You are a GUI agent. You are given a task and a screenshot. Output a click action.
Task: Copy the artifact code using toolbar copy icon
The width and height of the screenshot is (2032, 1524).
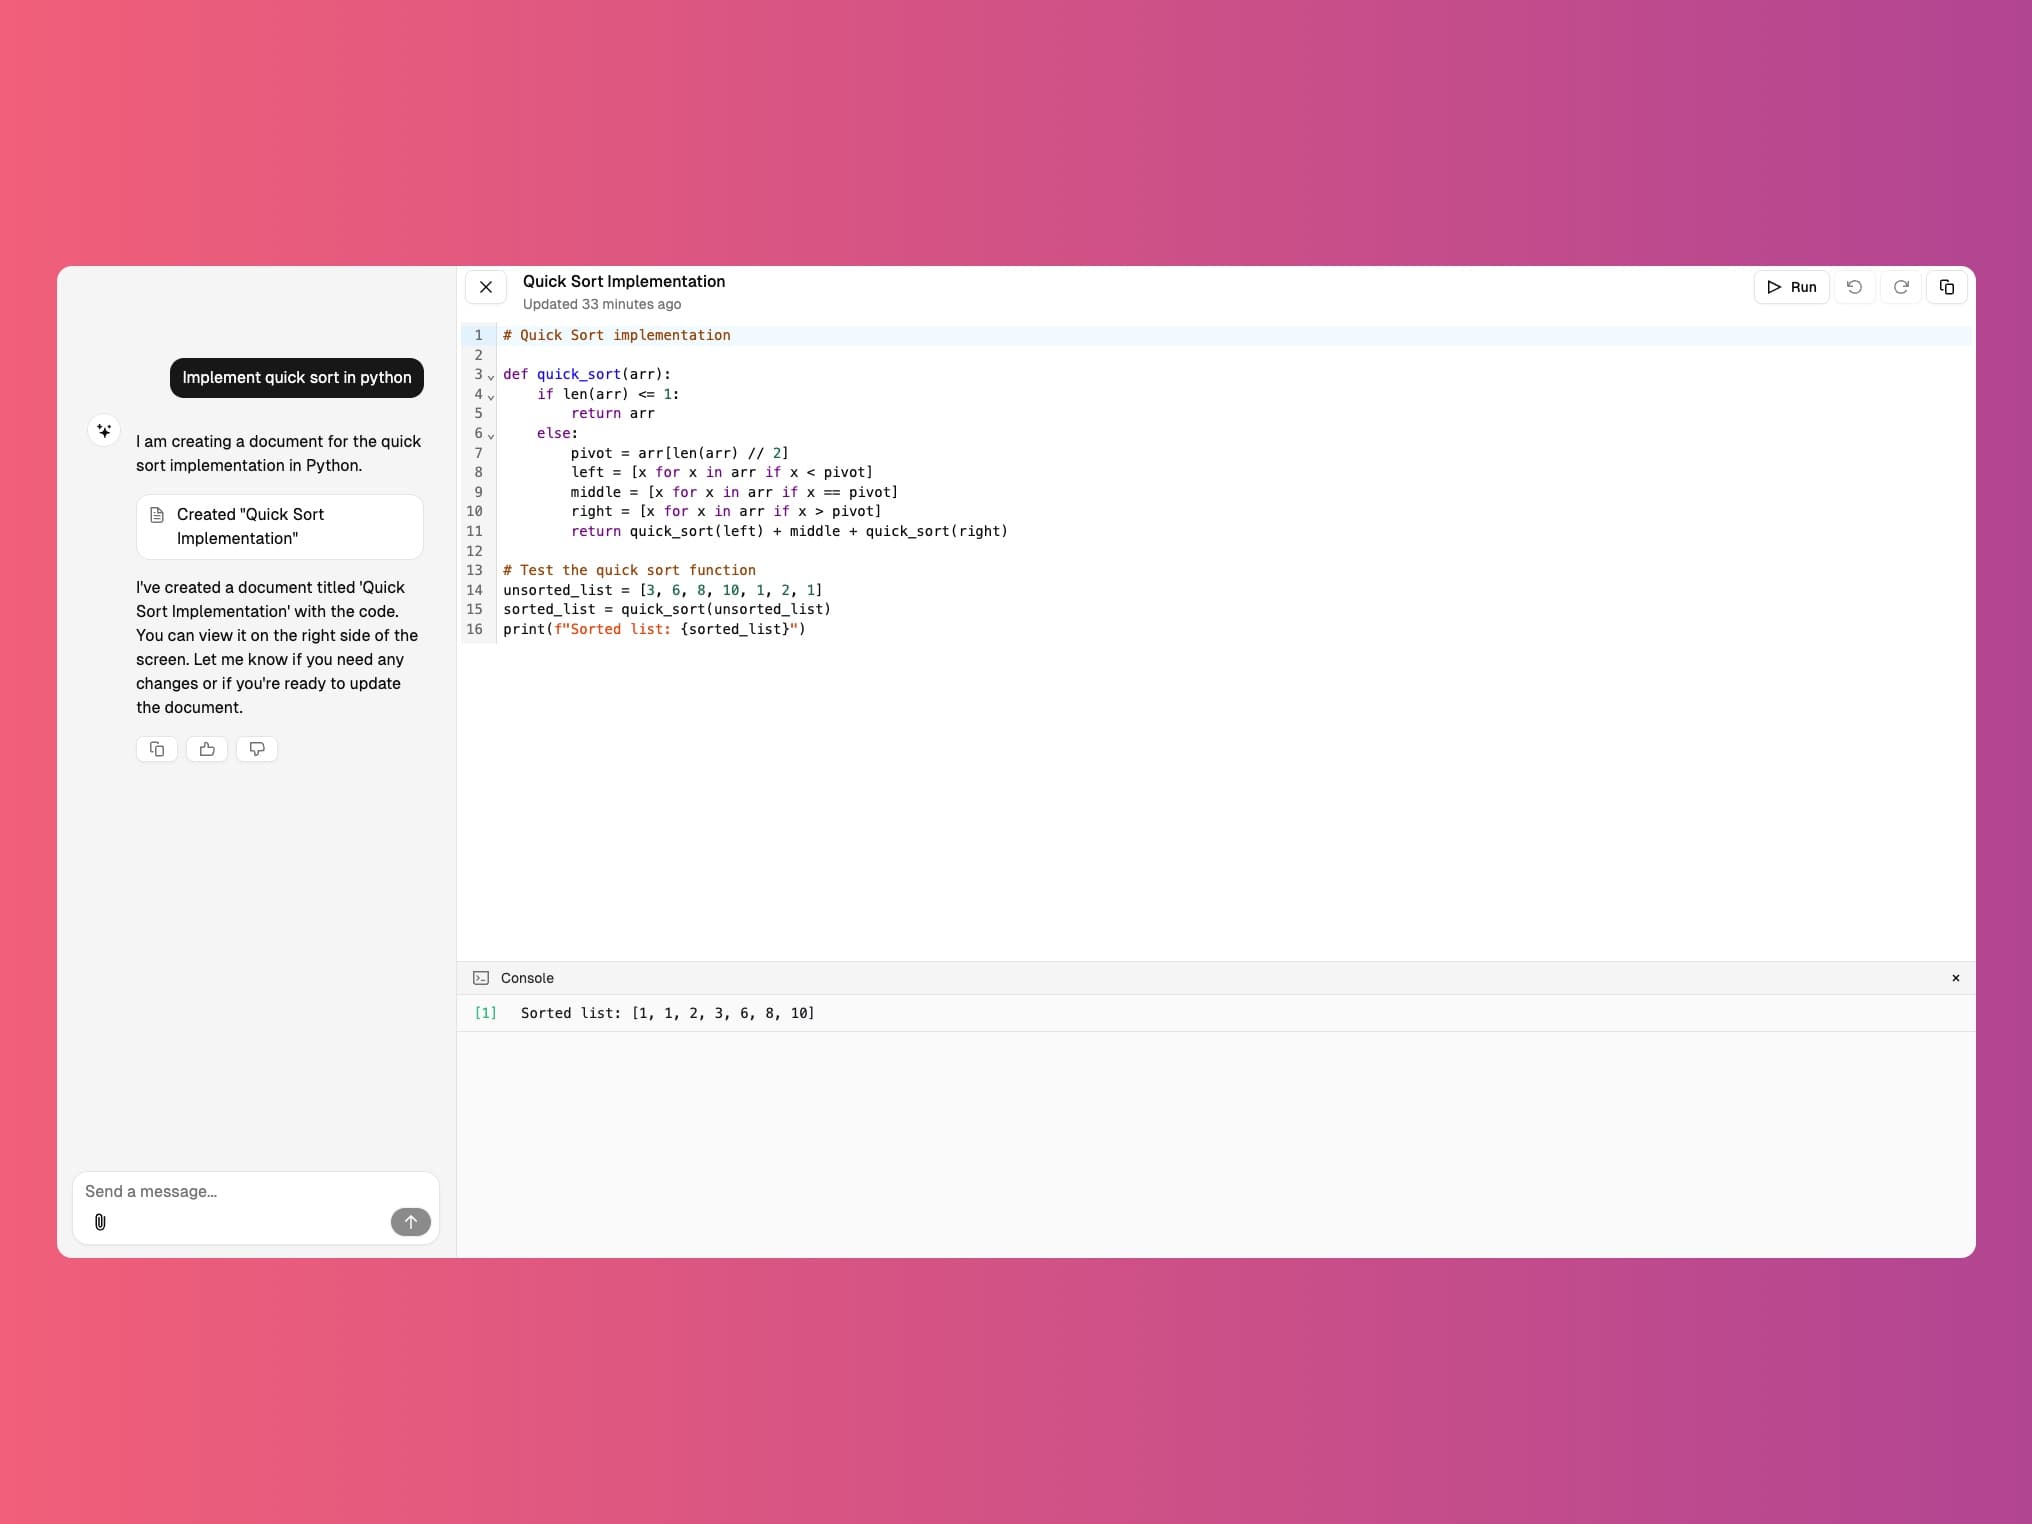point(1946,287)
